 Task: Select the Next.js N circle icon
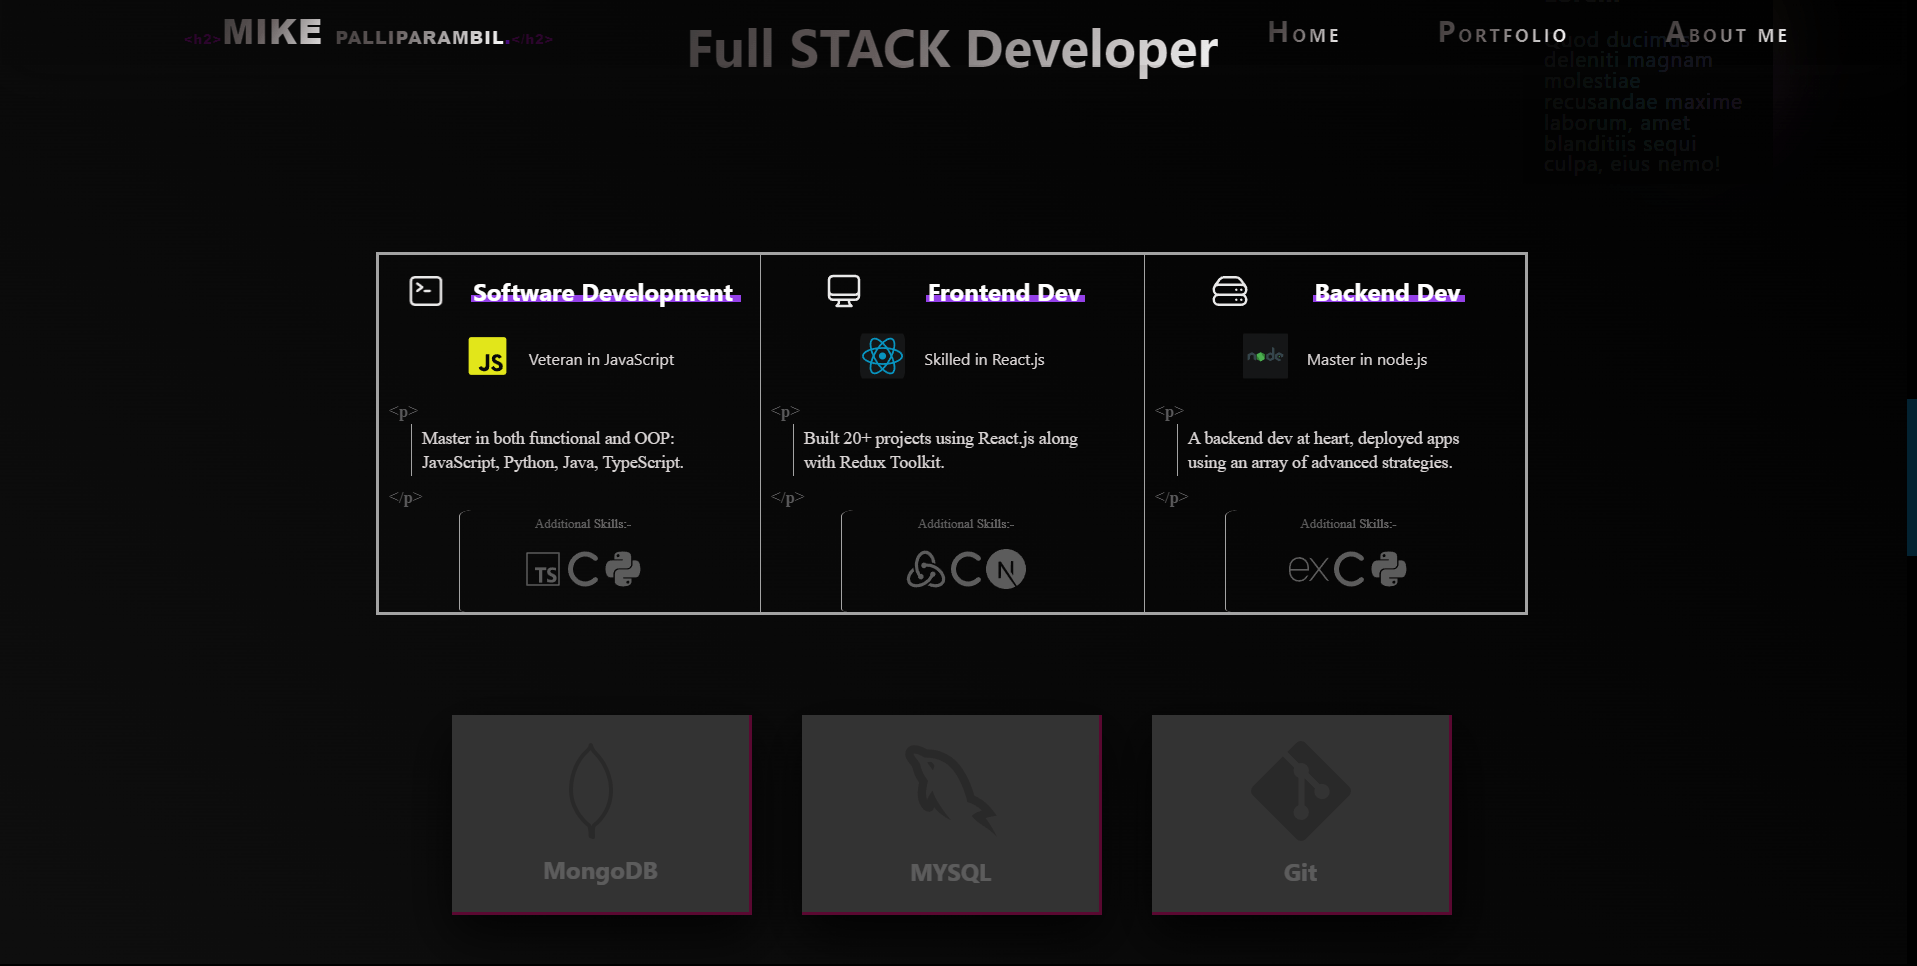coord(1006,570)
